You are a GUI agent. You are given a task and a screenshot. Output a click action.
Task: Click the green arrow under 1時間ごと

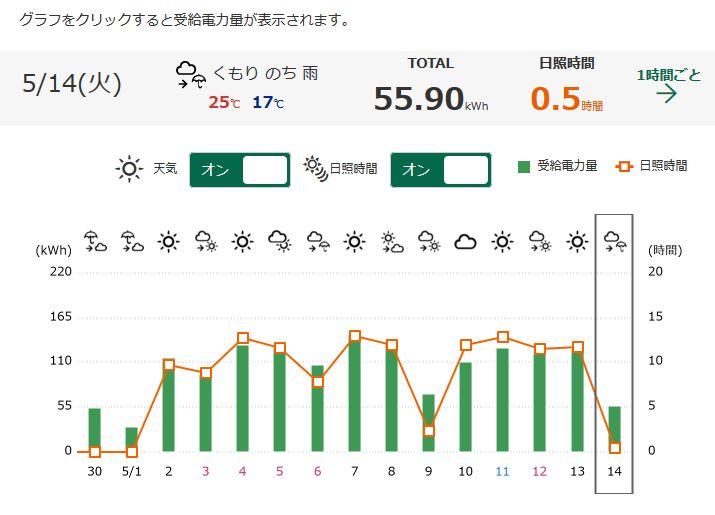pos(667,94)
